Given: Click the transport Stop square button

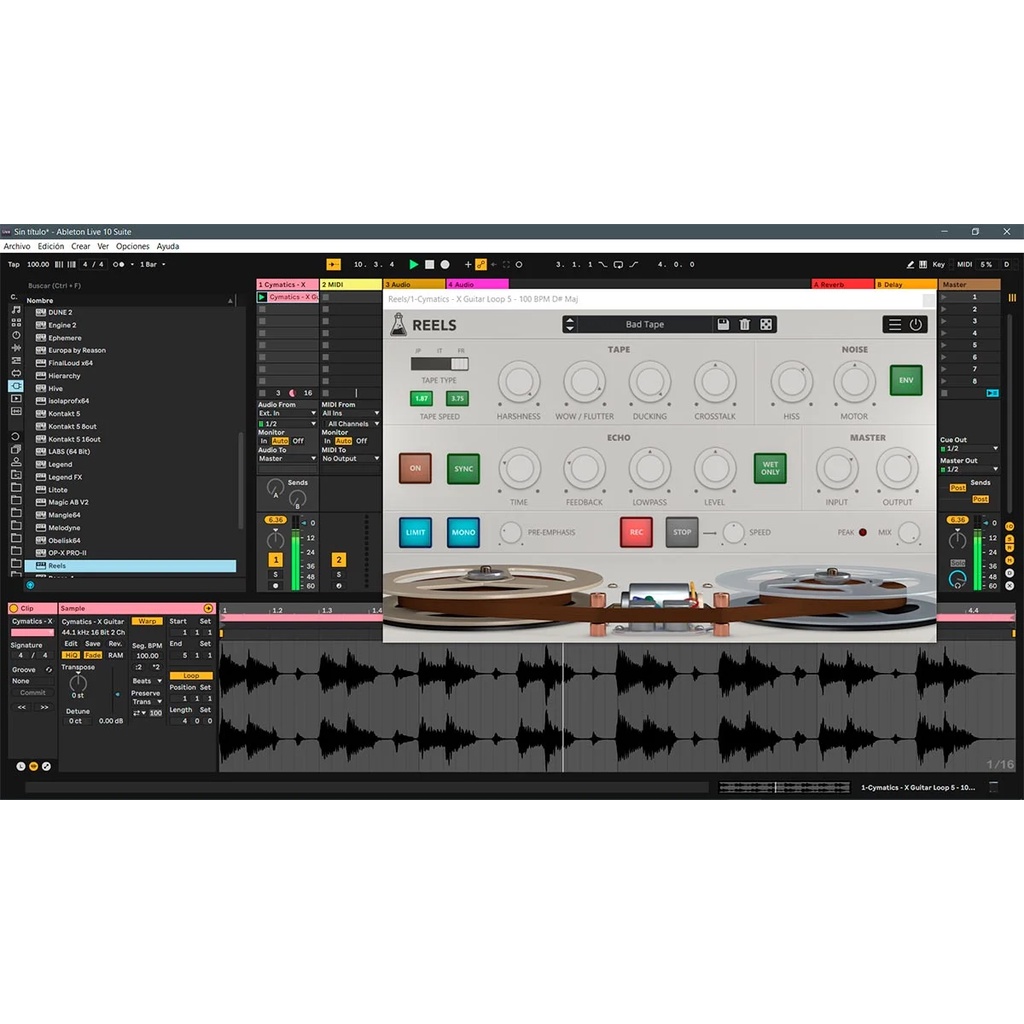Looking at the screenshot, I should tap(429, 264).
